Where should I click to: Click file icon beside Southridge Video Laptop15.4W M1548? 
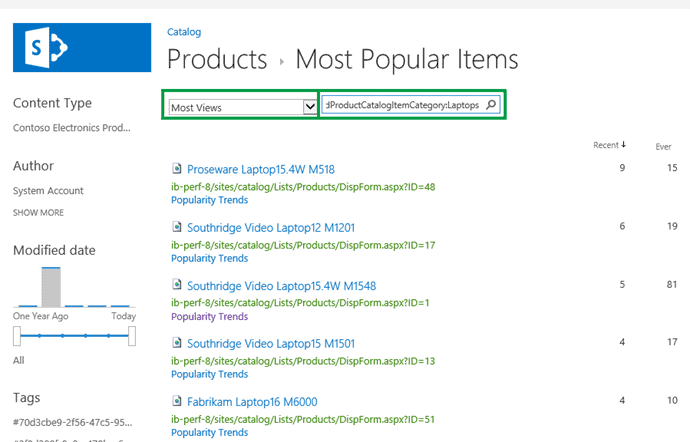point(177,285)
